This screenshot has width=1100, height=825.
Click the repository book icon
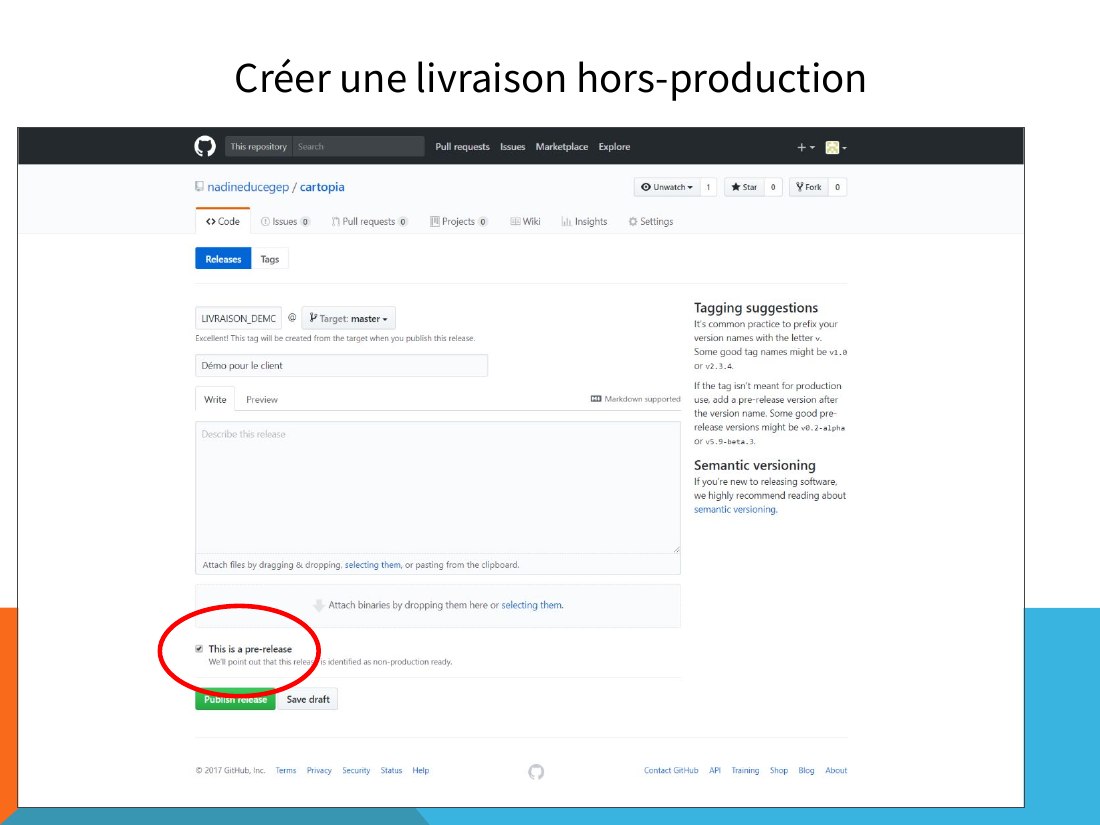(x=199, y=187)
